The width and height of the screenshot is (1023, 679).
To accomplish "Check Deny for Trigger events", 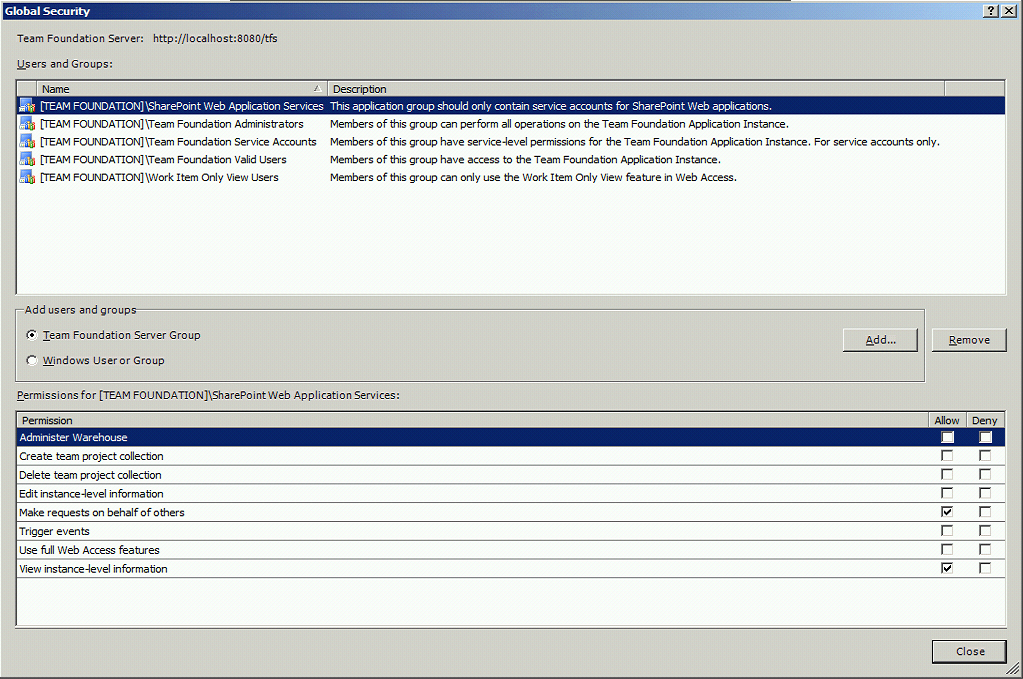I will pyautogui.click(x=985, y=531).
